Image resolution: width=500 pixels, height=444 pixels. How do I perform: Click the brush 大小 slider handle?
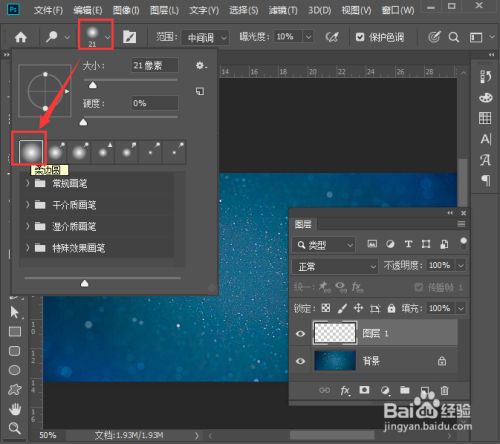93,85
